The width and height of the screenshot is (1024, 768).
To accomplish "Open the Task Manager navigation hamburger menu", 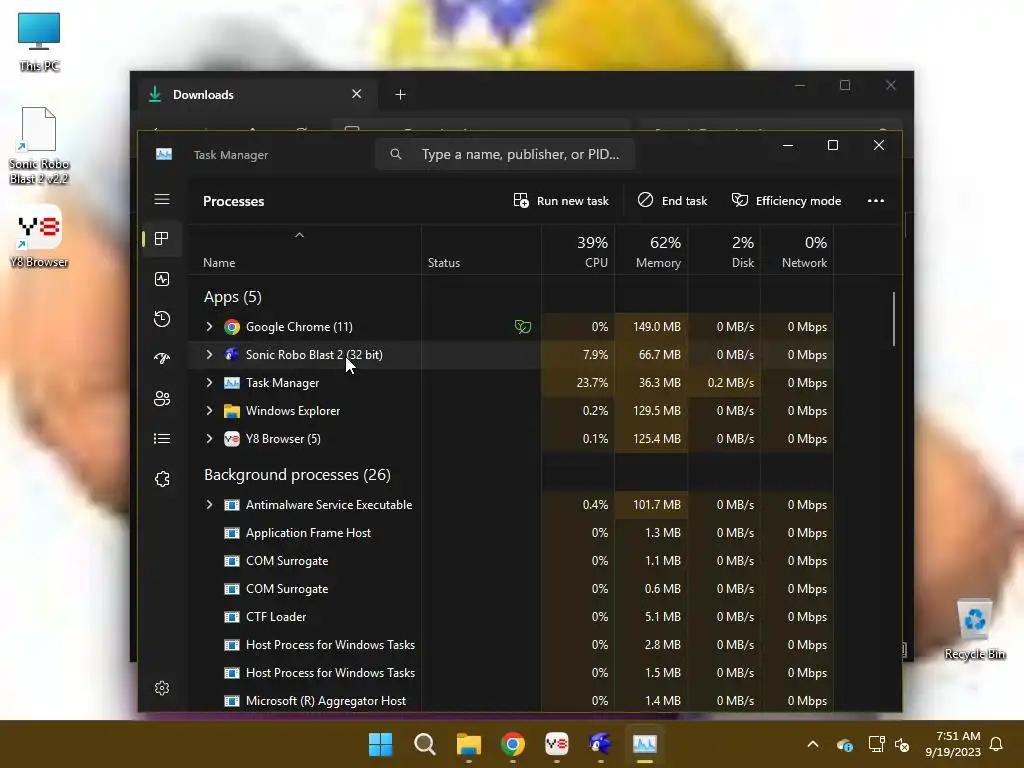I will [162, 199].
